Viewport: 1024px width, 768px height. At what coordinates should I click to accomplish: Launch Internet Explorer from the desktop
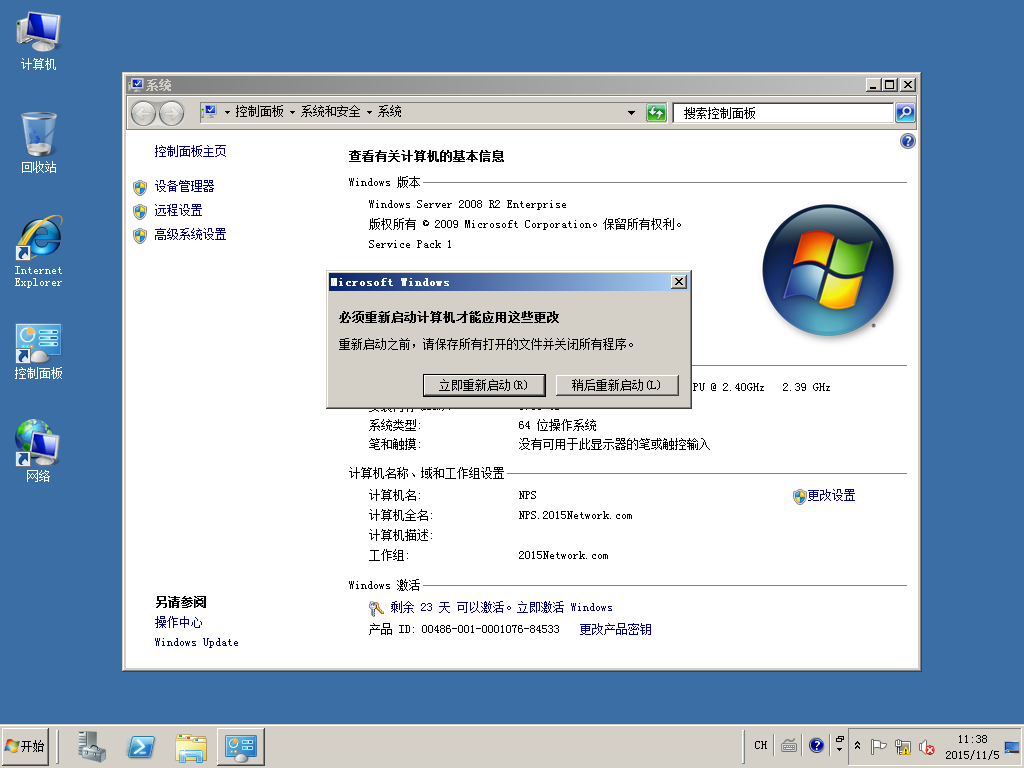pos(38,251)
